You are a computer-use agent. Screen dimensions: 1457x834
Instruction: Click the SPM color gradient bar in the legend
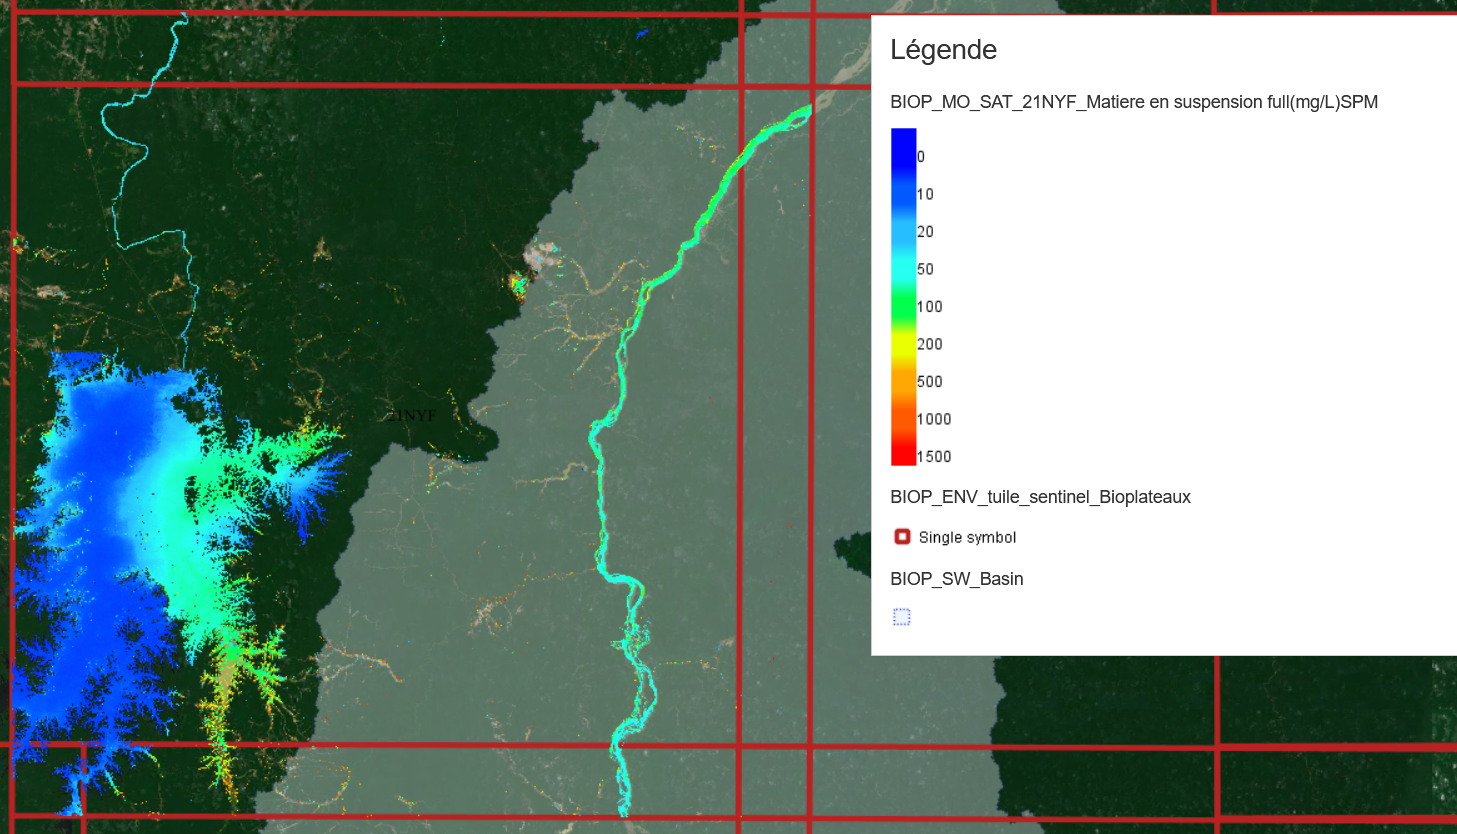903,297
